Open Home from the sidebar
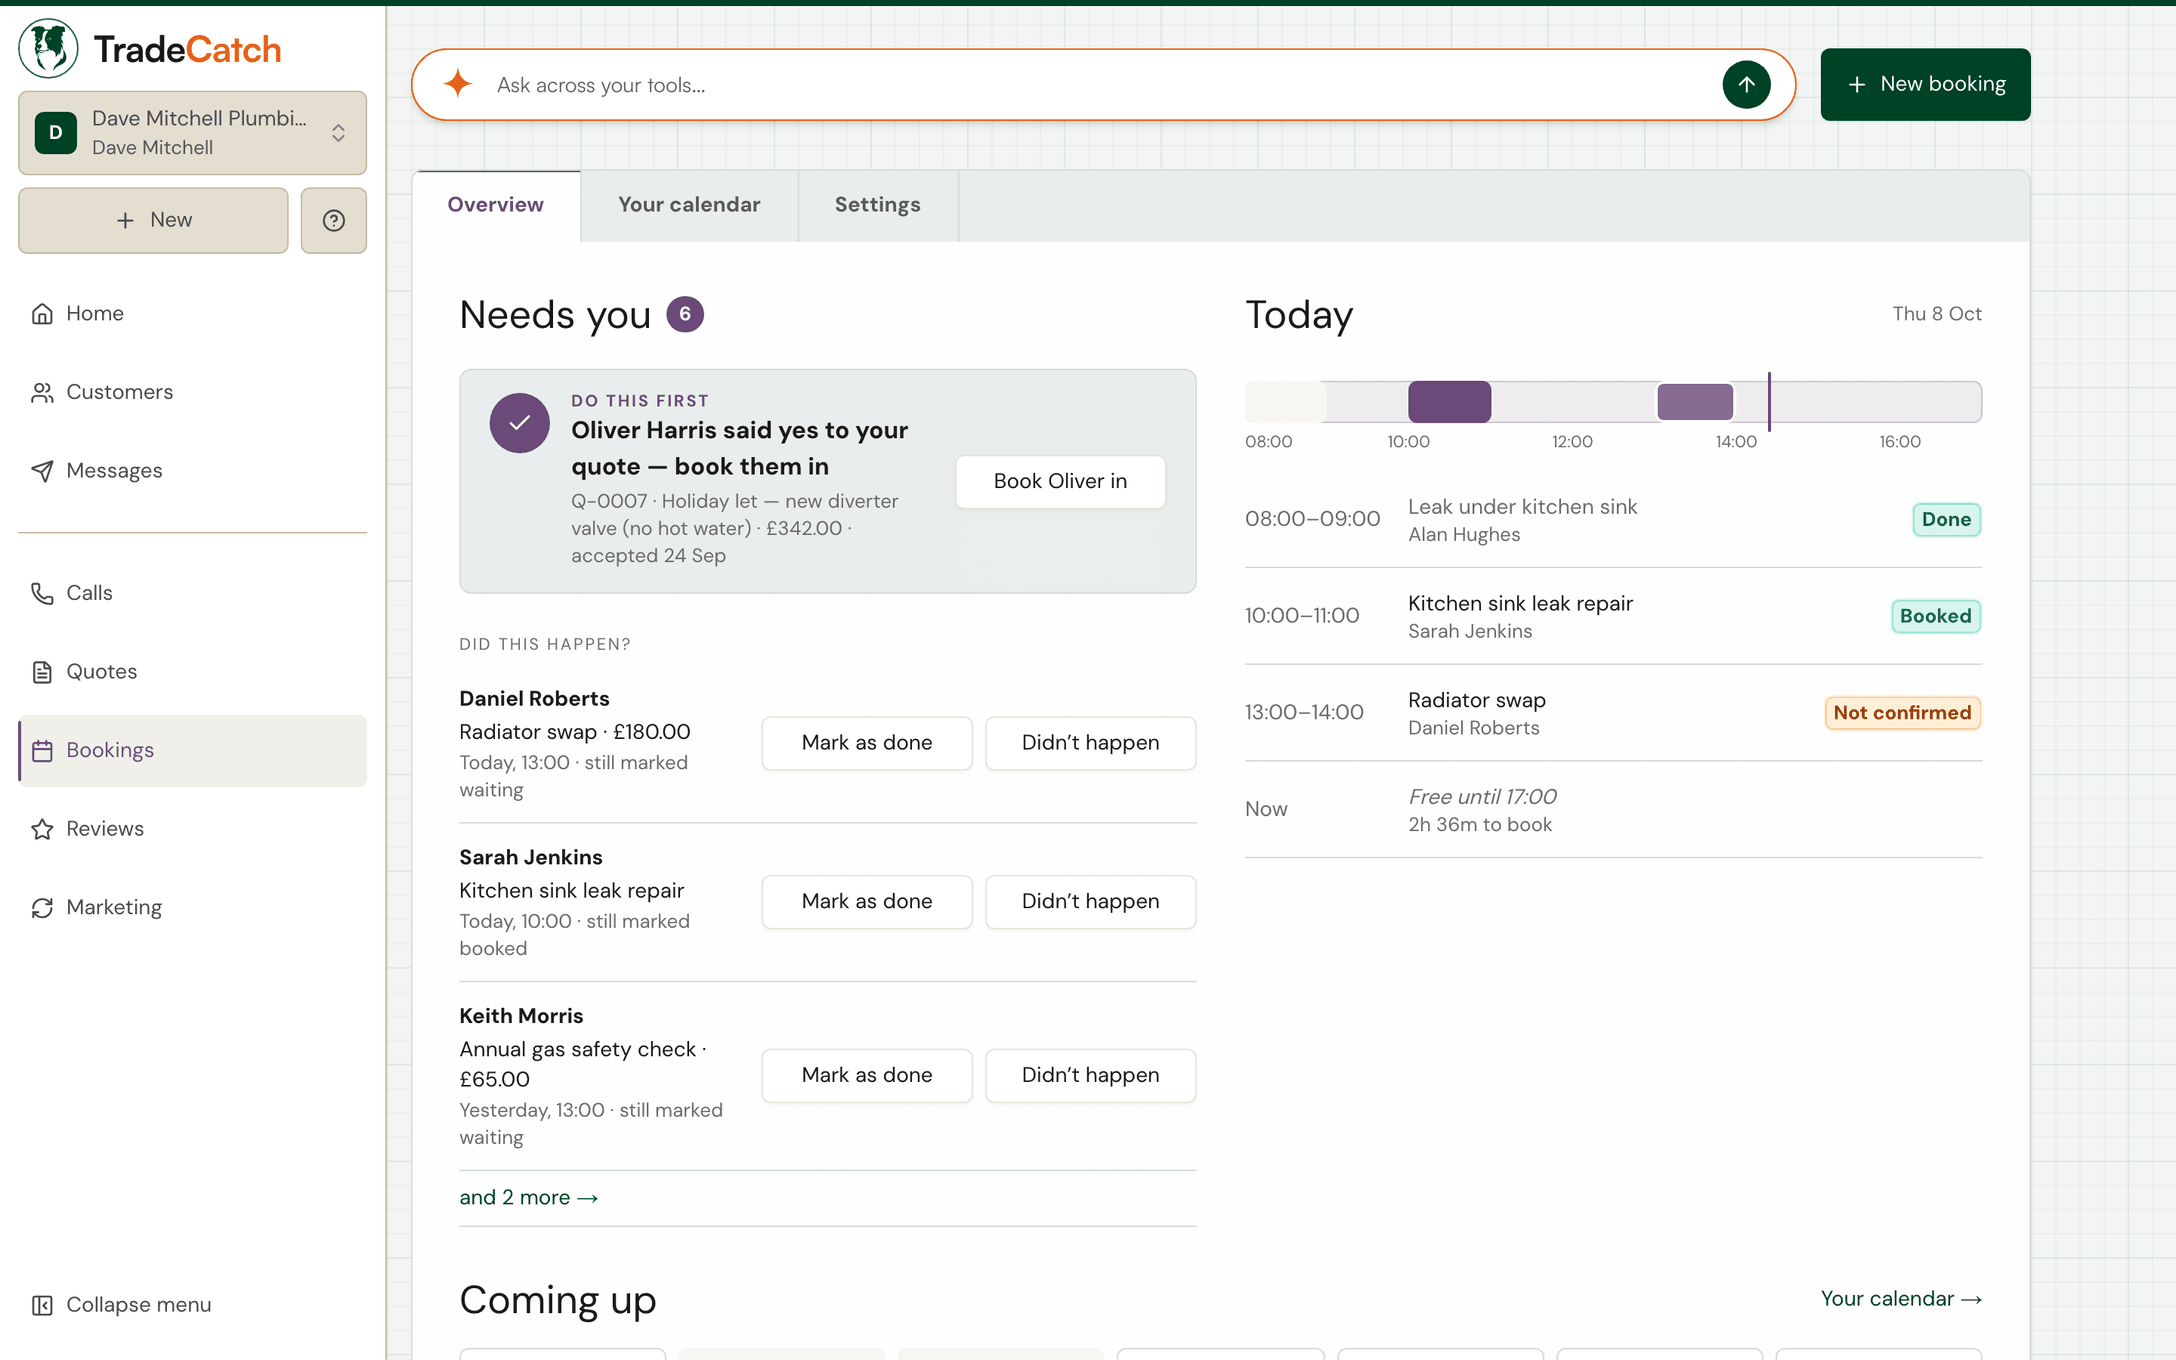This screenshot has height=1360, width=2176. click(192, 314)
